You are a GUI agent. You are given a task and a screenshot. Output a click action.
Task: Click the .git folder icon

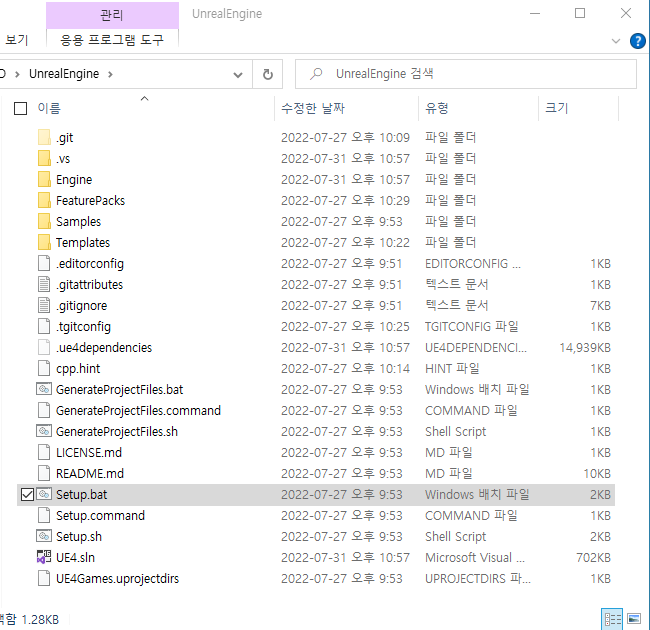click(44, 137)
